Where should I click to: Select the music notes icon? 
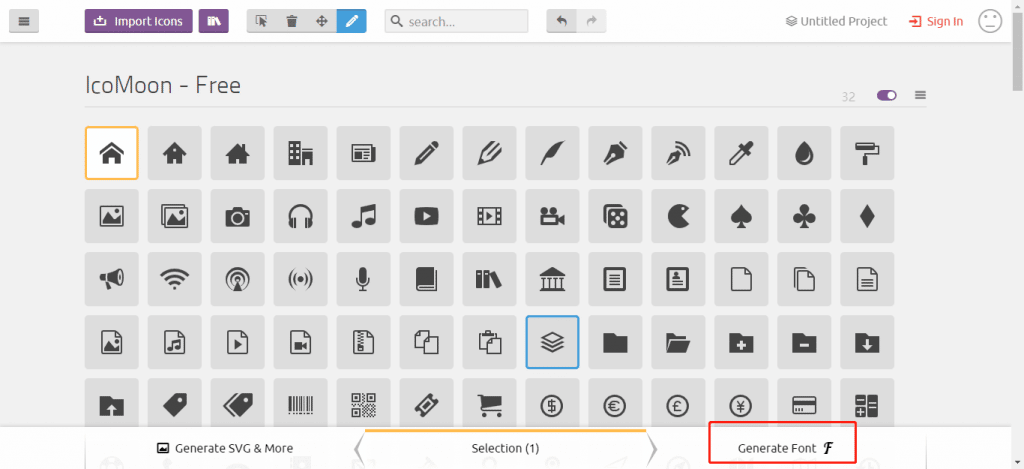[x=363, y=216]
